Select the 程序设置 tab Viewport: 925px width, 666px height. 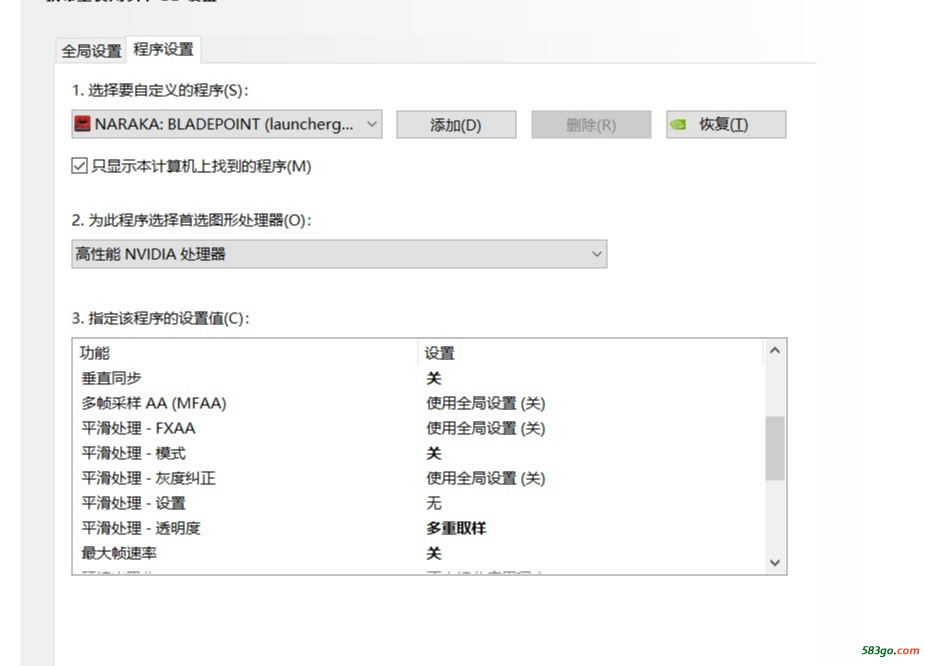163,49
